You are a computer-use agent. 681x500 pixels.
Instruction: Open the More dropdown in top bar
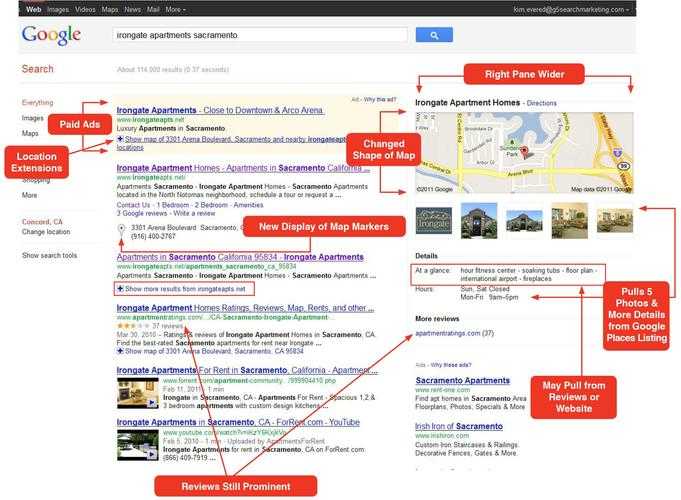[175, 9]
